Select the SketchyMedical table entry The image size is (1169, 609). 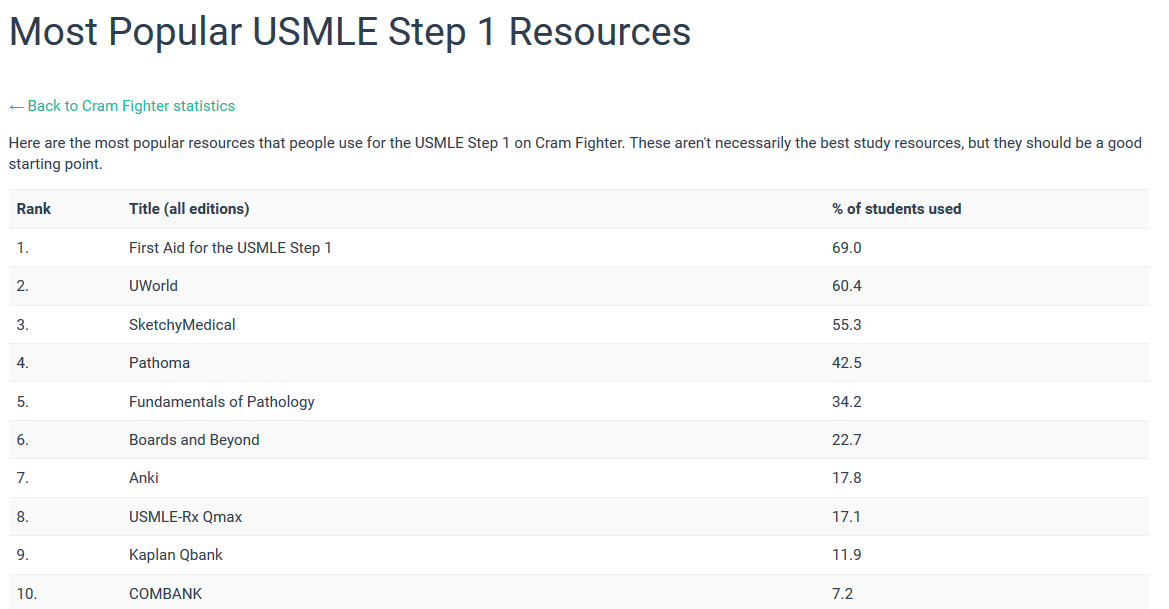[182, 324]
